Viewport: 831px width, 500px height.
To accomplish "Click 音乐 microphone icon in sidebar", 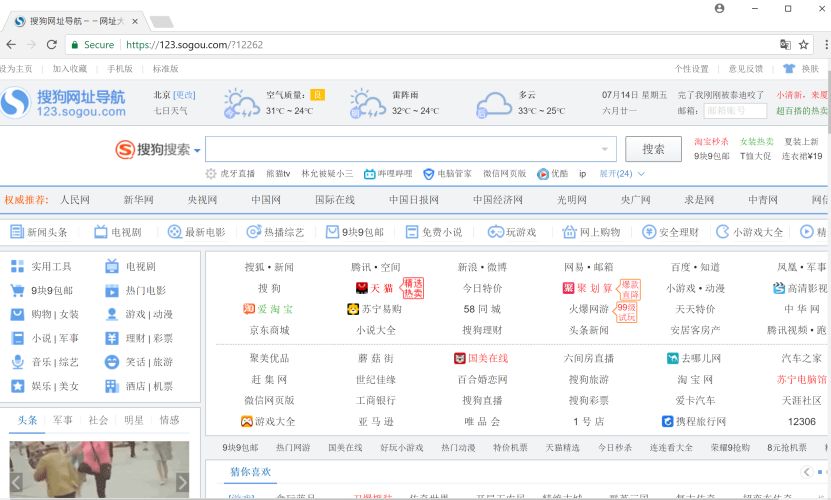I will tap(17, 362).
